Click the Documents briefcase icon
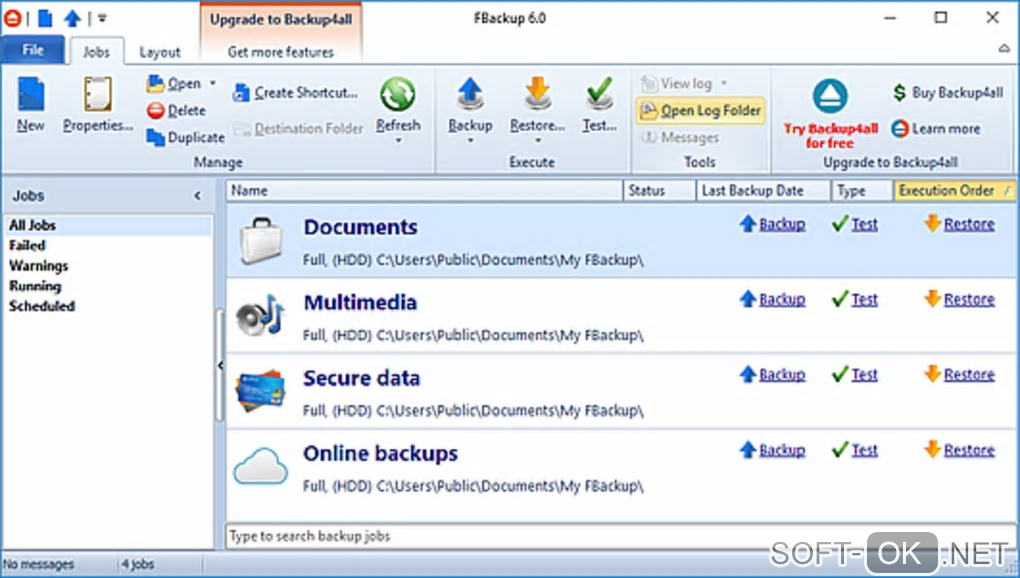Screen dimensions: 1020x578 coord(261,240)
